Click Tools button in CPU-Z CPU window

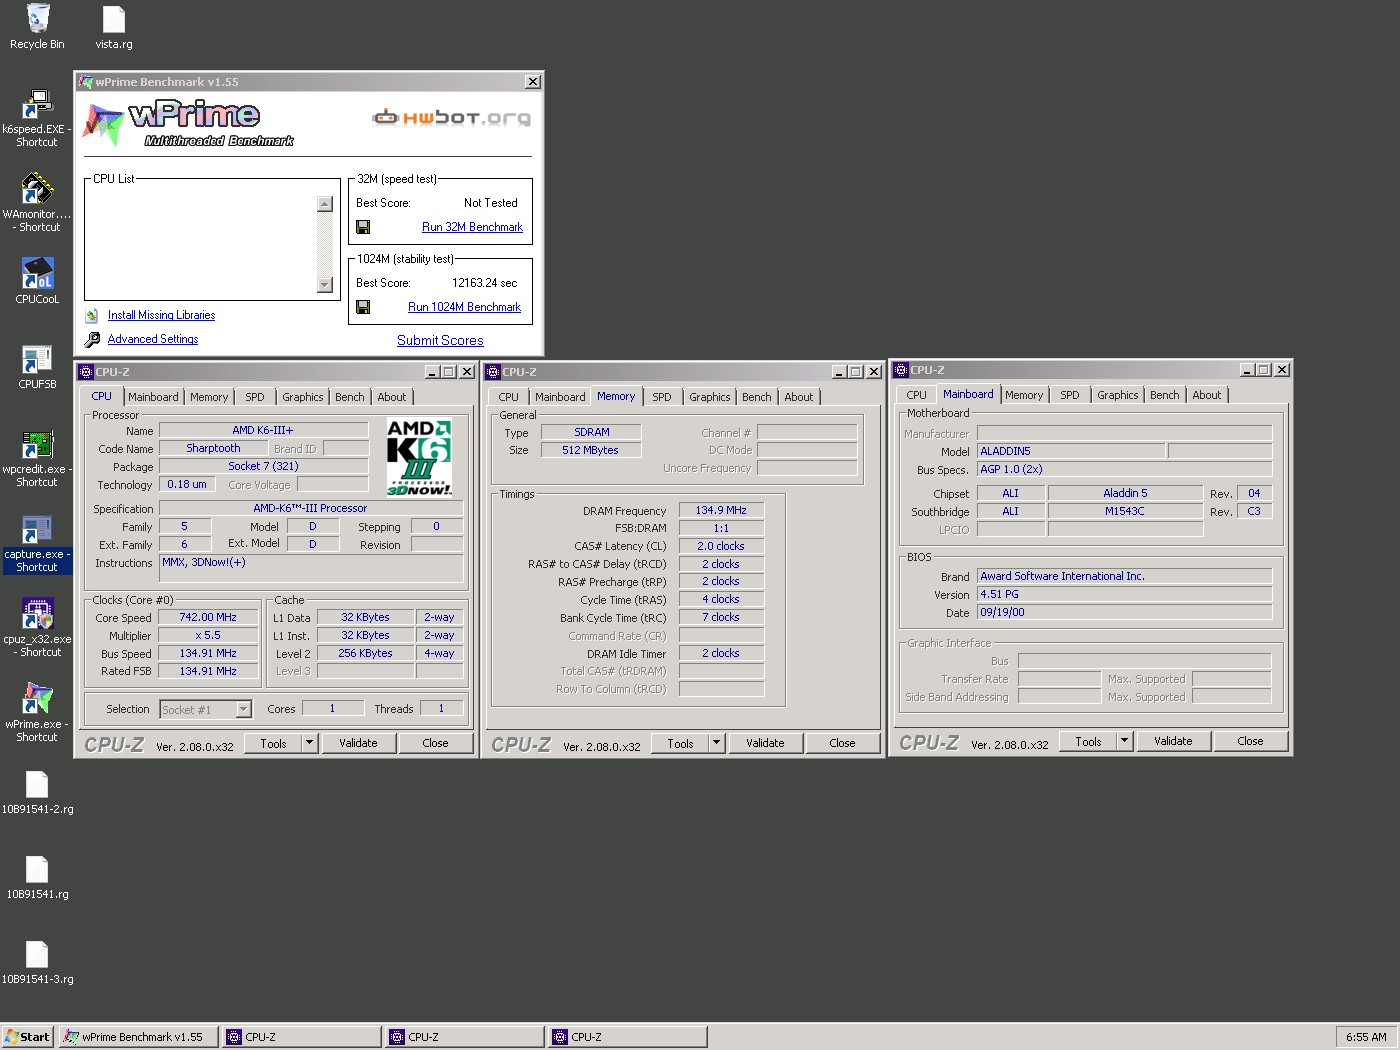click(273, 743)
